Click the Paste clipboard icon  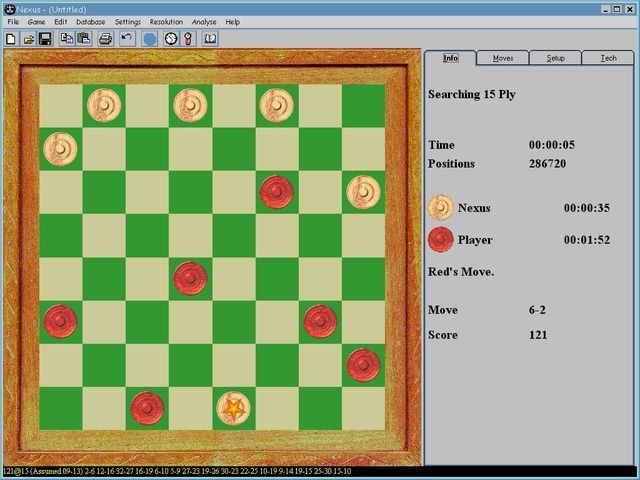click(84, 39)
